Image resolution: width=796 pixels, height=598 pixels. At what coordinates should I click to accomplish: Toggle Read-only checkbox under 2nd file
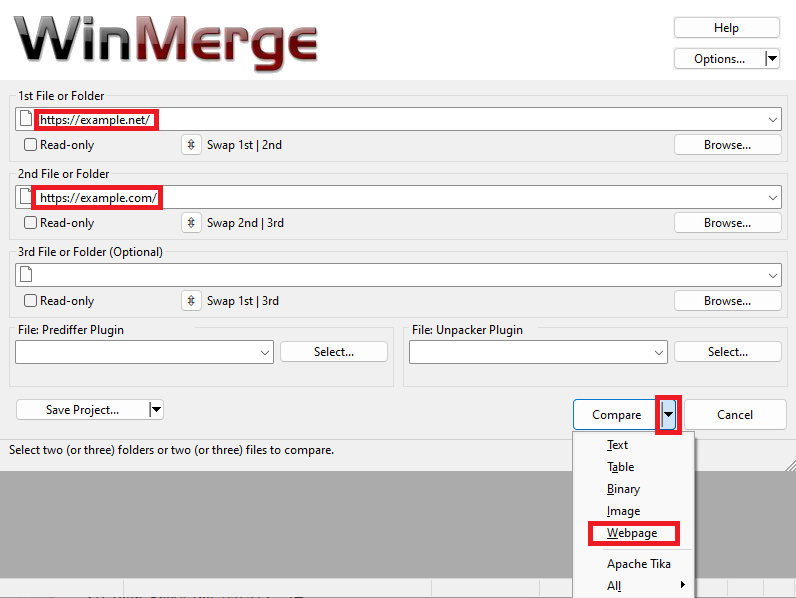31,223
